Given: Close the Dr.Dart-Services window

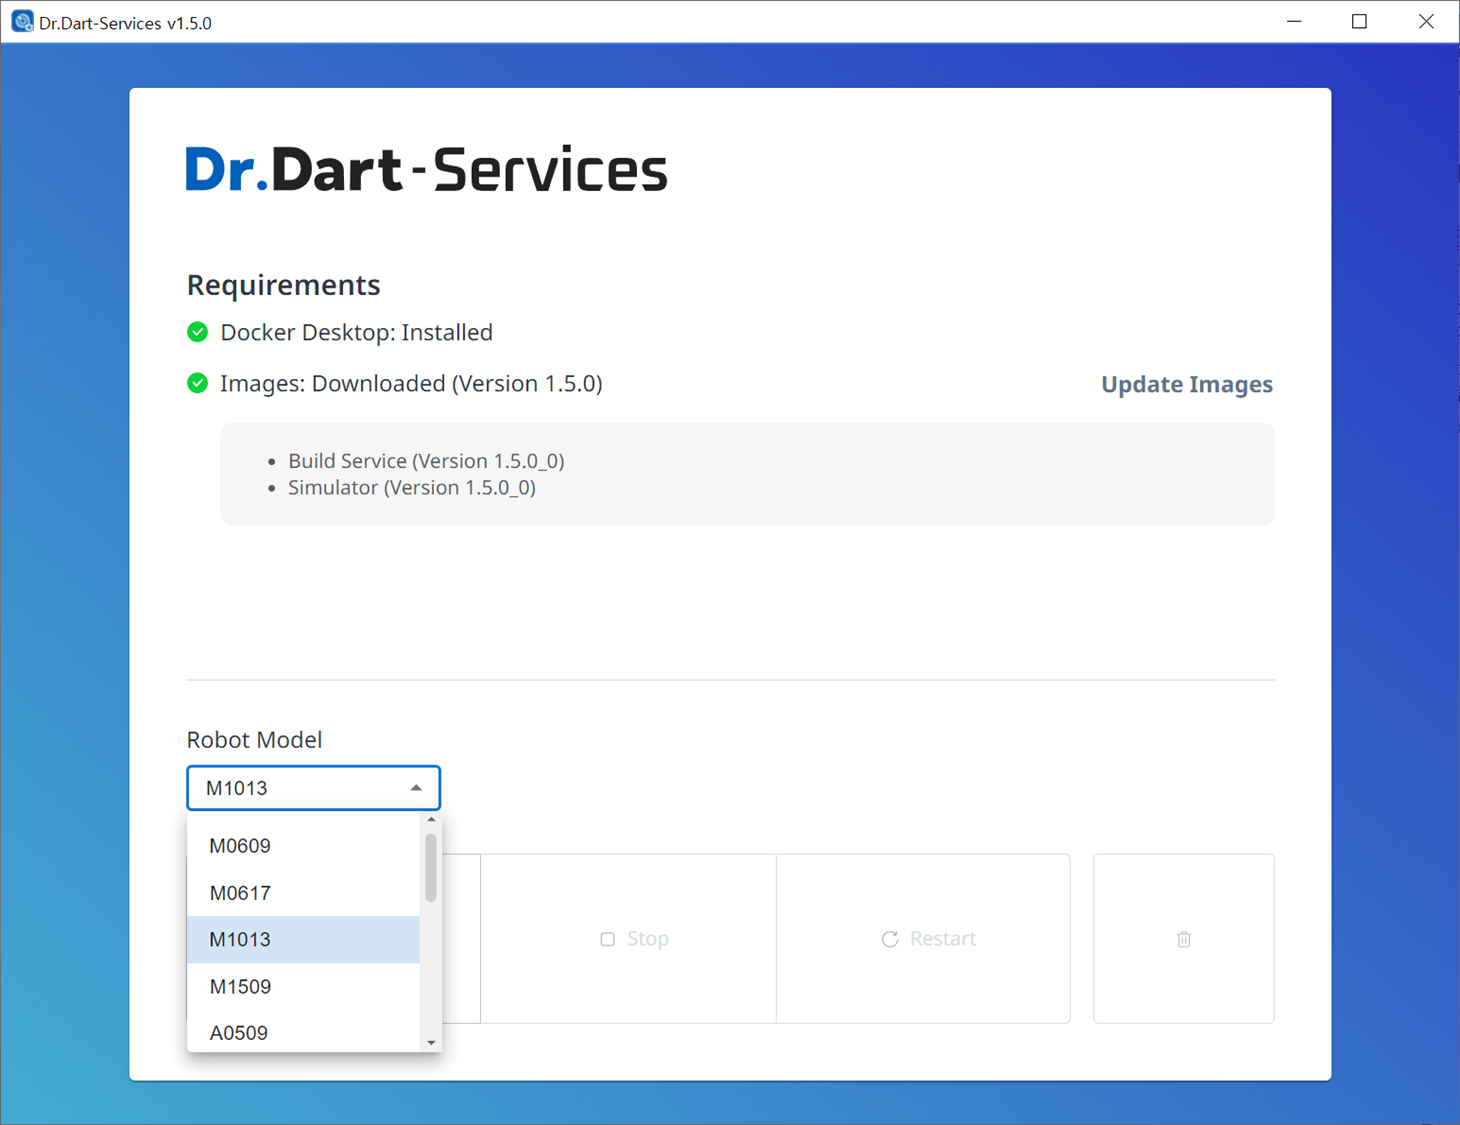Looking at the screenshot, I should point(1426,21).
